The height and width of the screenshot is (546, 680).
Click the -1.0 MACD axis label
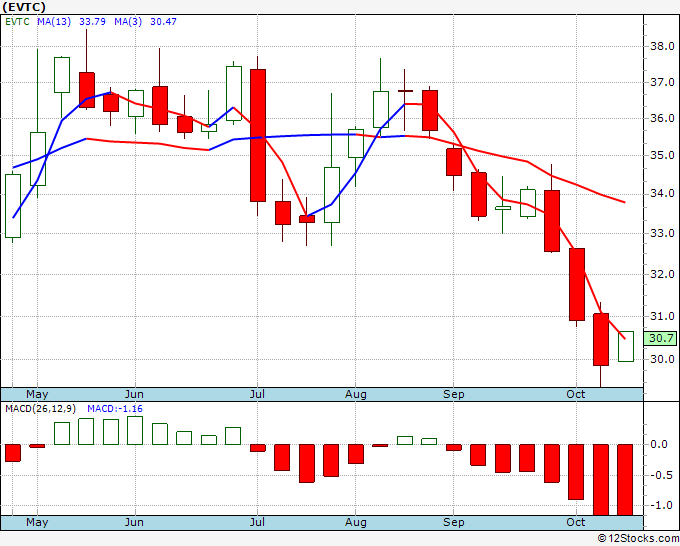pos(661,505)
